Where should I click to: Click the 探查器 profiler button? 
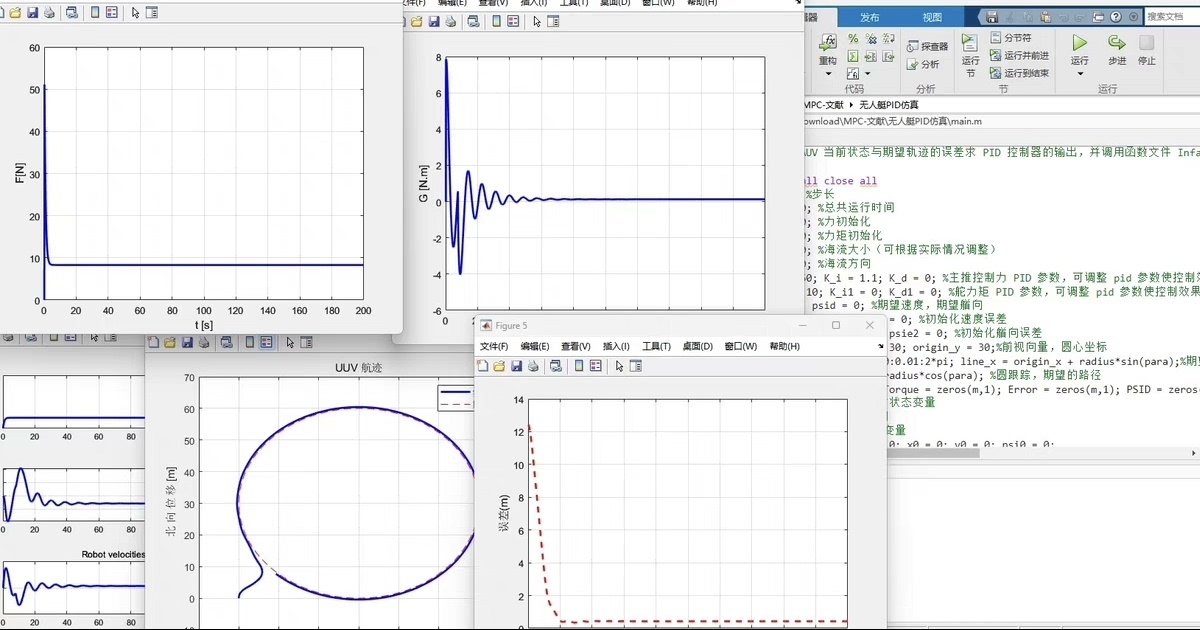(927, 46)
